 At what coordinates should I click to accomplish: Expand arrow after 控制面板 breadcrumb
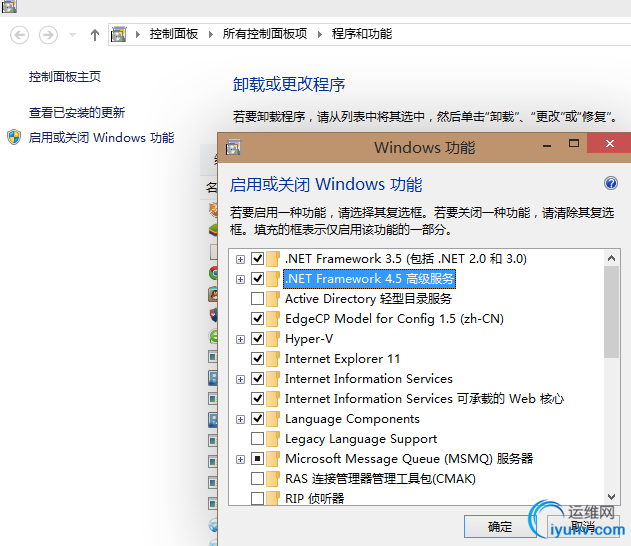tap(138, 35)
